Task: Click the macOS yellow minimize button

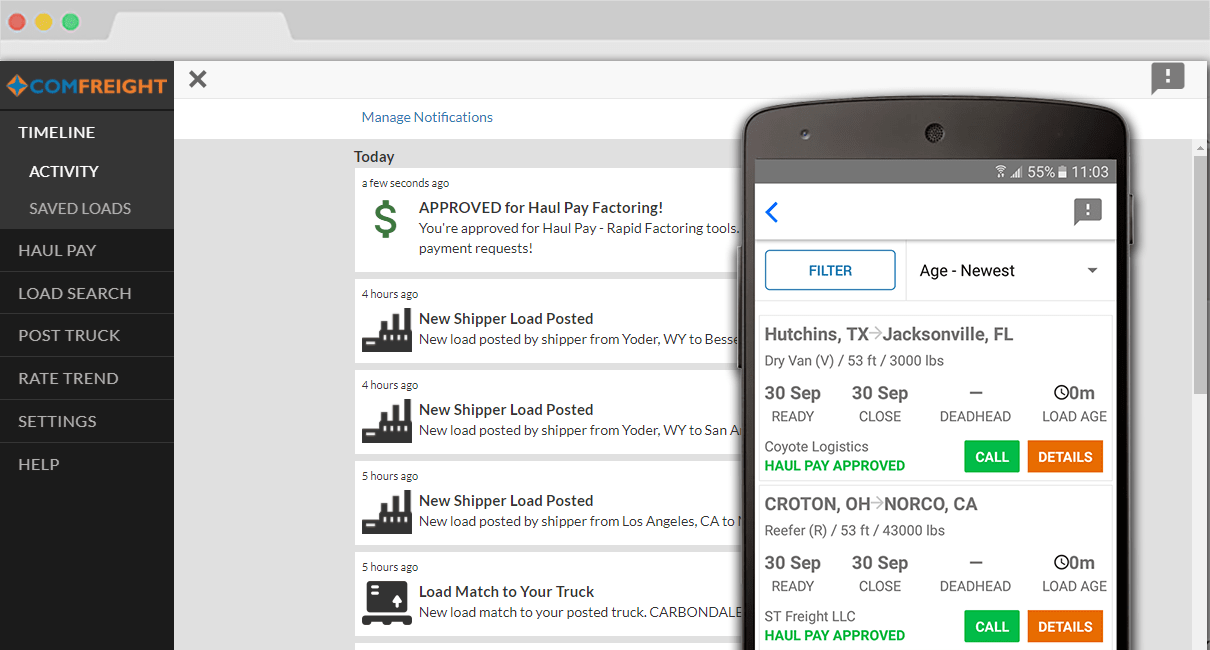Action: [44, 21]
